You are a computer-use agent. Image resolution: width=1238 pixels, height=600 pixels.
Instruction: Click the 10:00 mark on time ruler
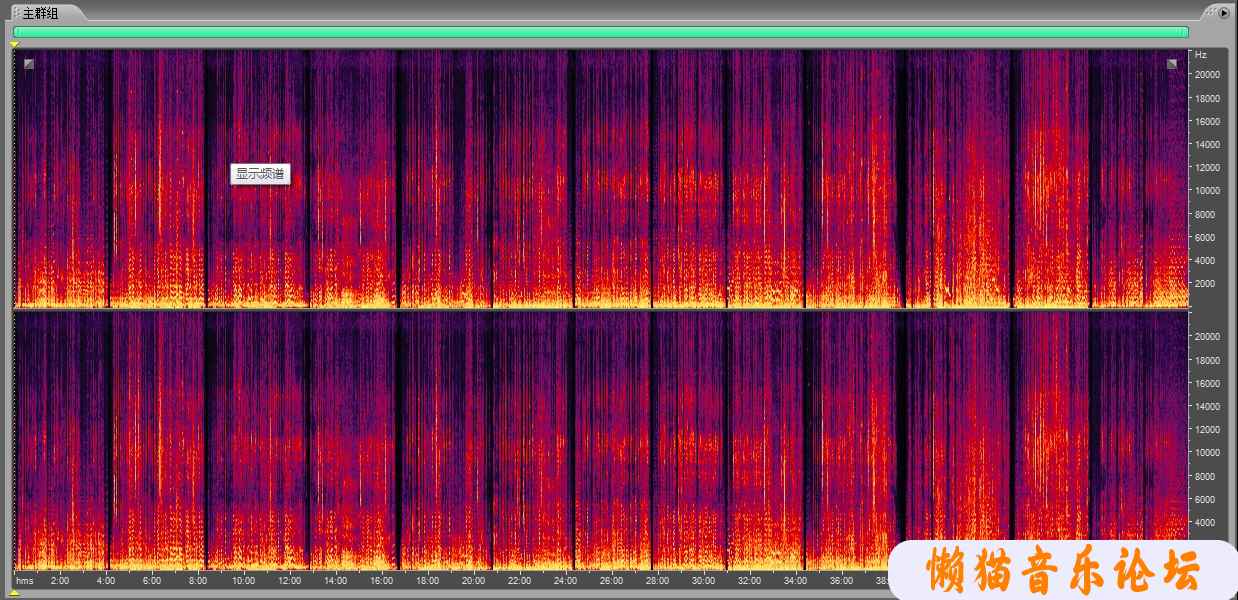[243, 580]
